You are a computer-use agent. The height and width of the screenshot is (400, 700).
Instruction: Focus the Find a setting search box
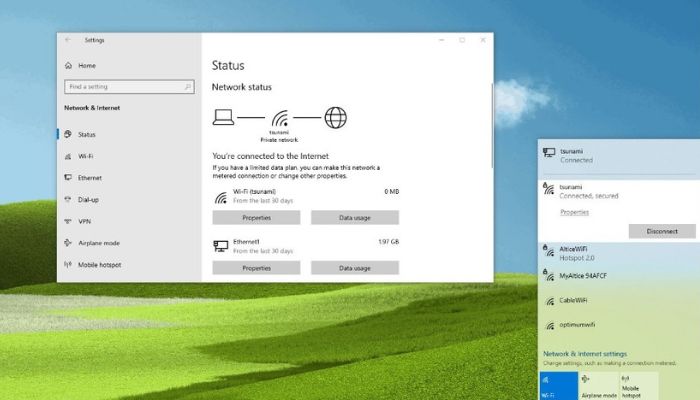129,87
